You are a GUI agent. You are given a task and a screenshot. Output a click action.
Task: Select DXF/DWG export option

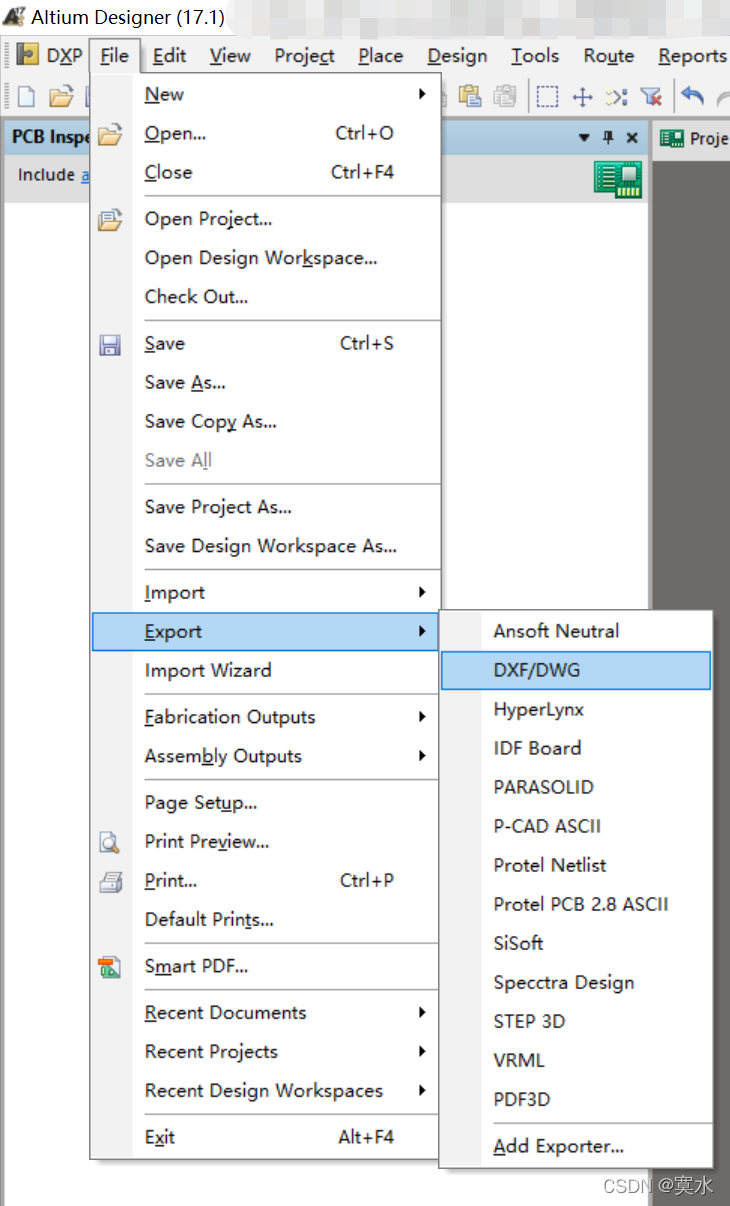pos(576,671)
